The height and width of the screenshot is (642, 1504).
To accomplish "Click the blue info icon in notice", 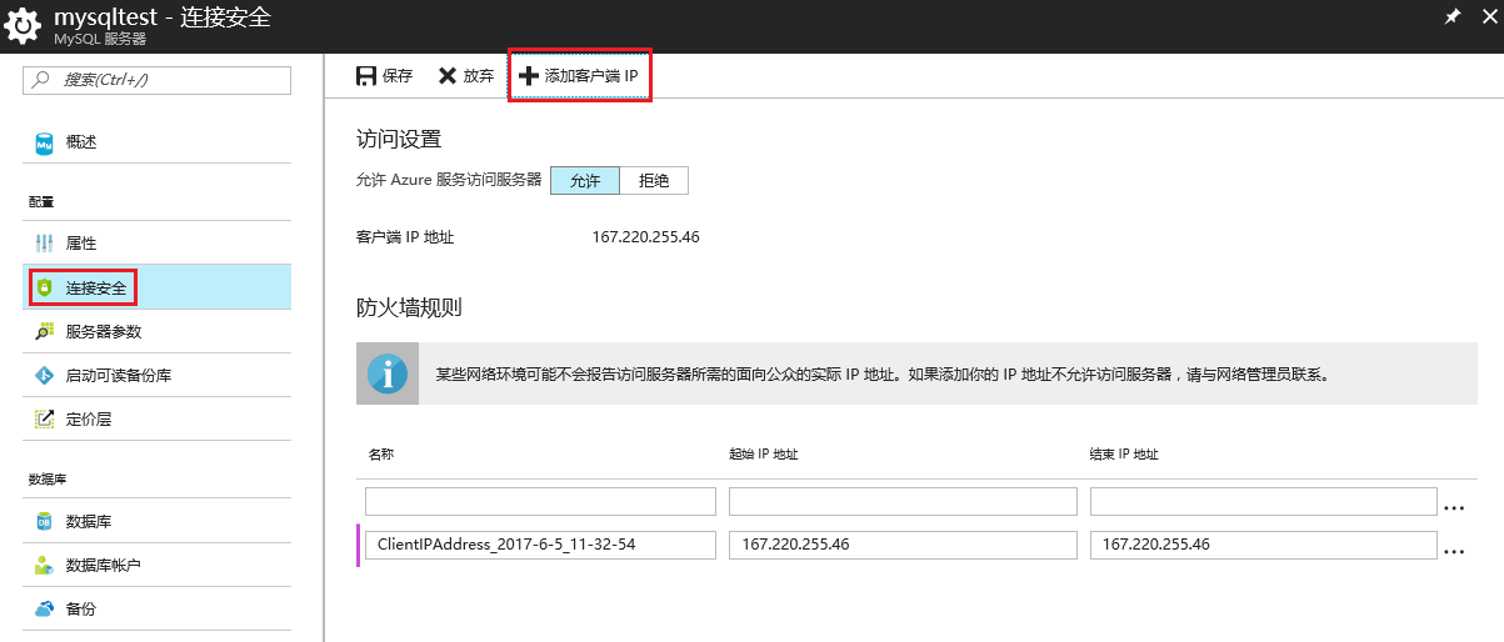I will tap(387, 374).
